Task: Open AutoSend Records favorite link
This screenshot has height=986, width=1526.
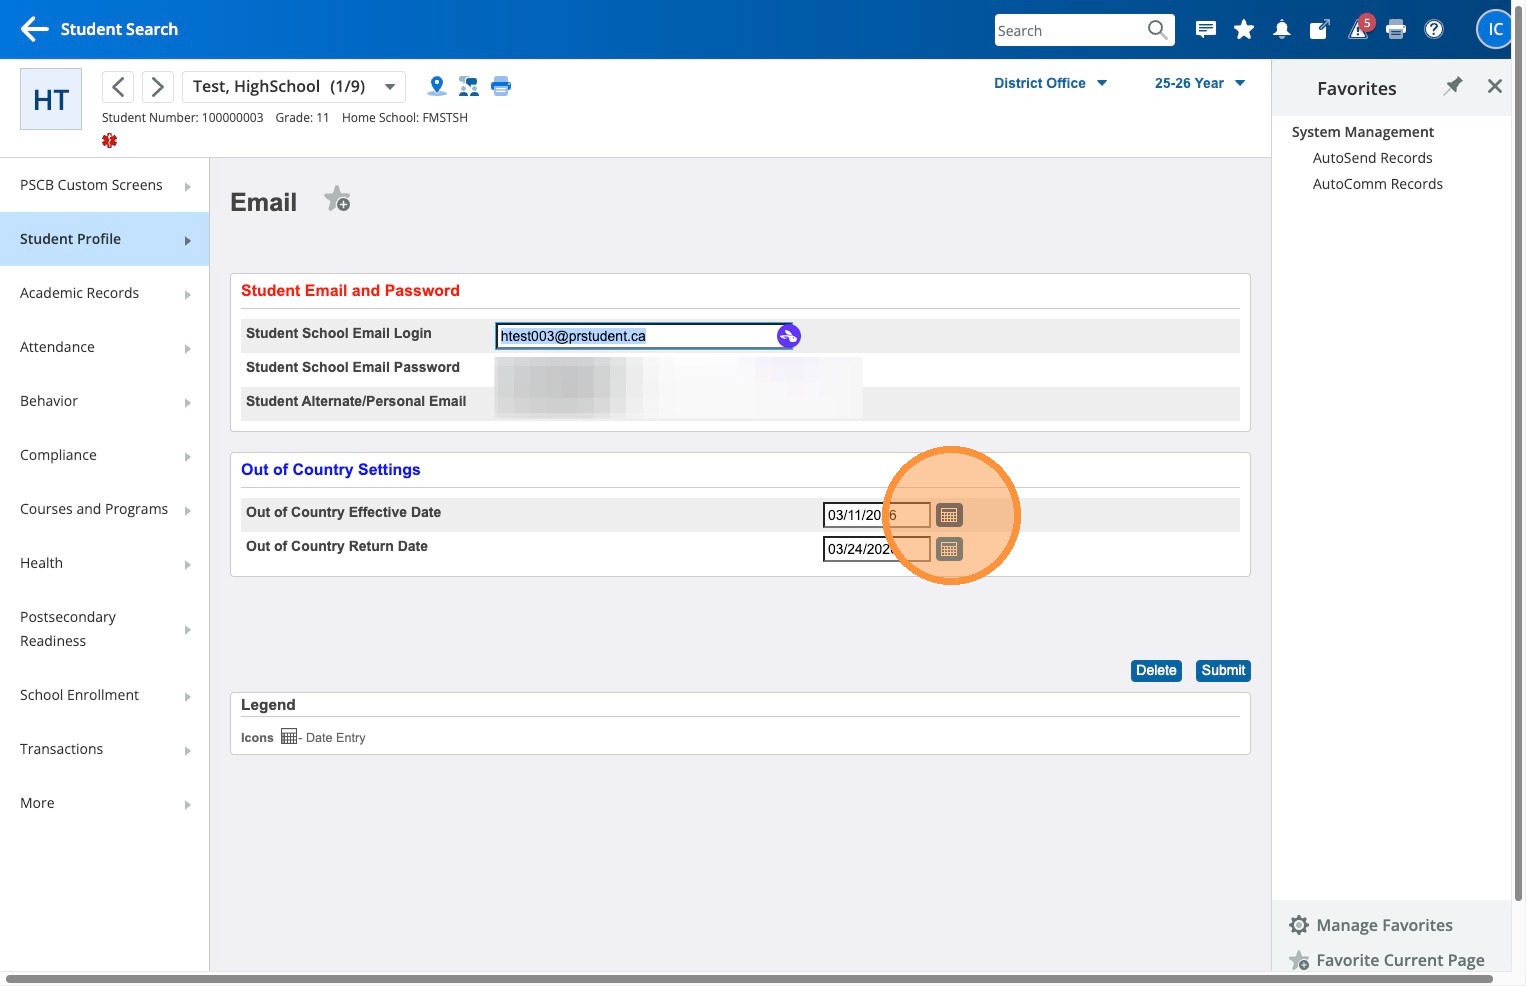Action: (1372, 158)
